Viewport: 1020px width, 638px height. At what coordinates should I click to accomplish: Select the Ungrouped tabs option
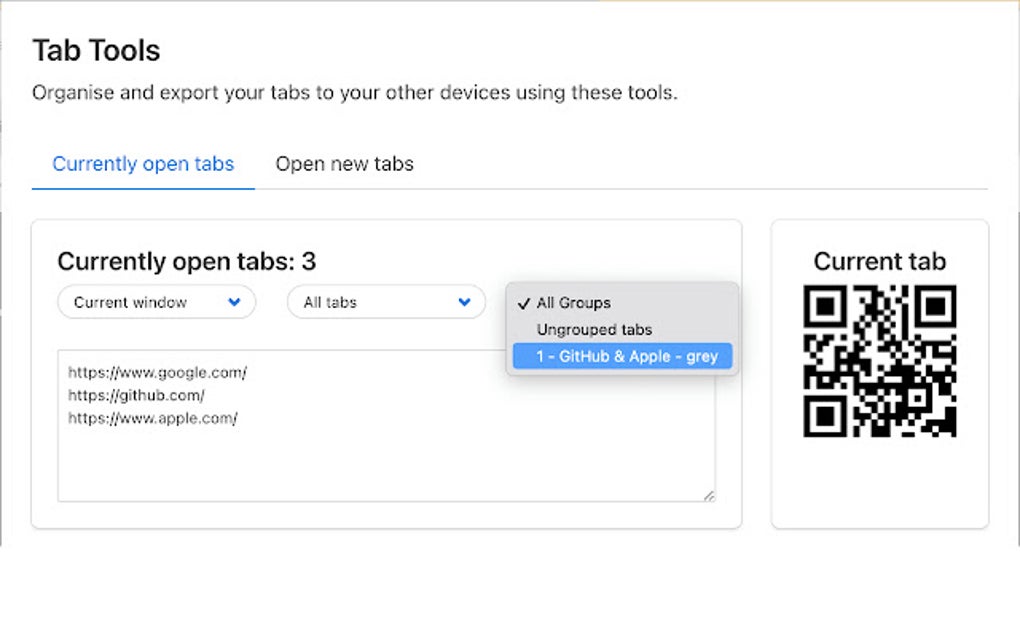[x=593, y=329]
